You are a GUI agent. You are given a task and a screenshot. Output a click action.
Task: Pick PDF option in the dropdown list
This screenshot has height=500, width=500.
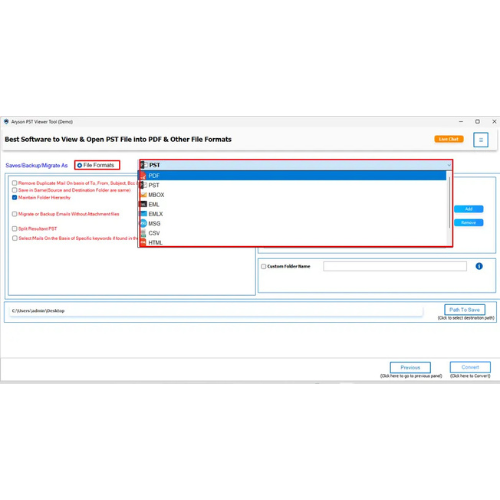tap(293, 176)
